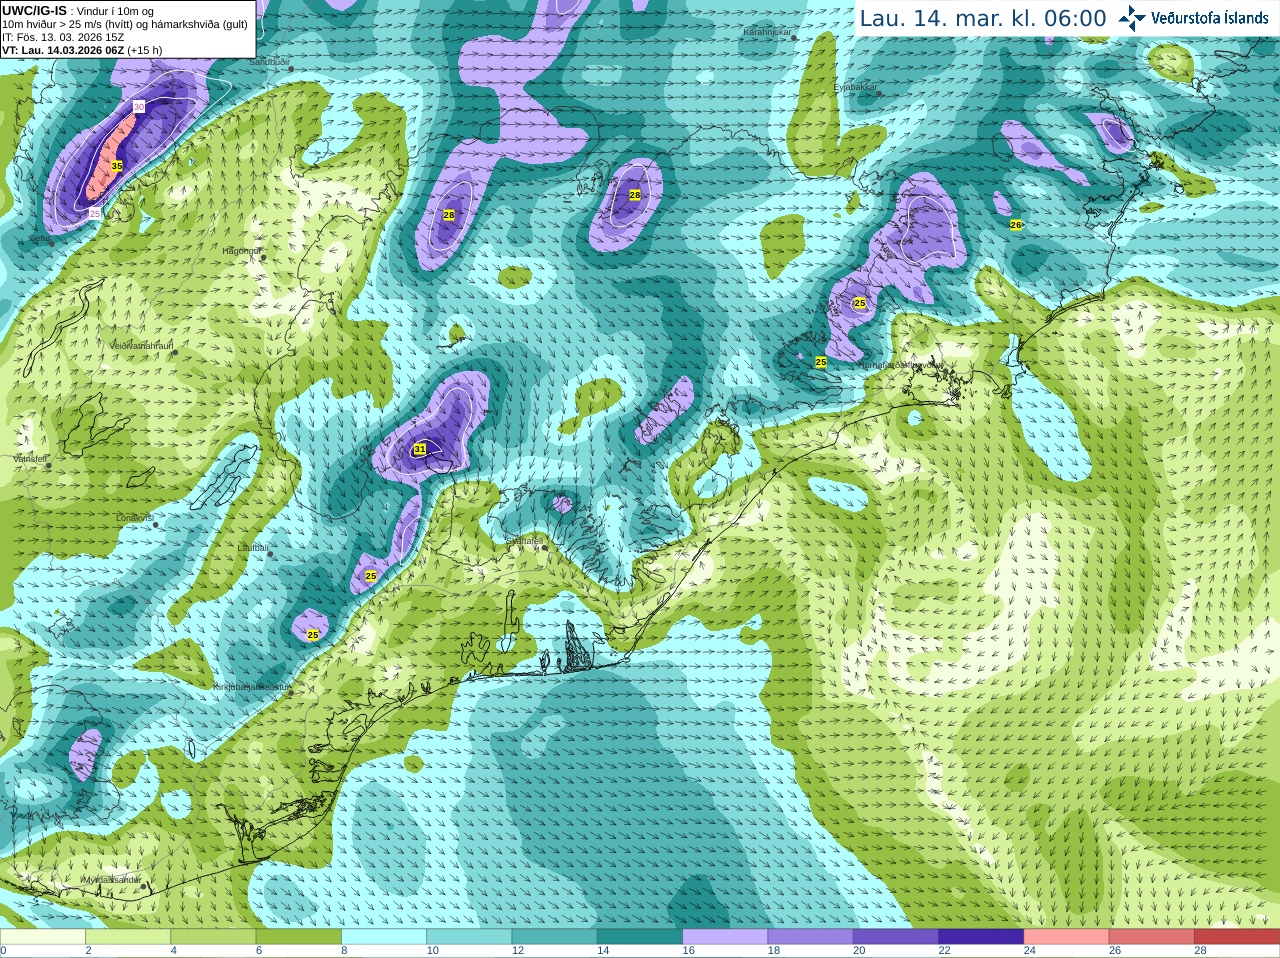Select the 12–14 m/s legend color swatch
The width and height of the screenshot is (1280, 958).
tap(555, 937)
